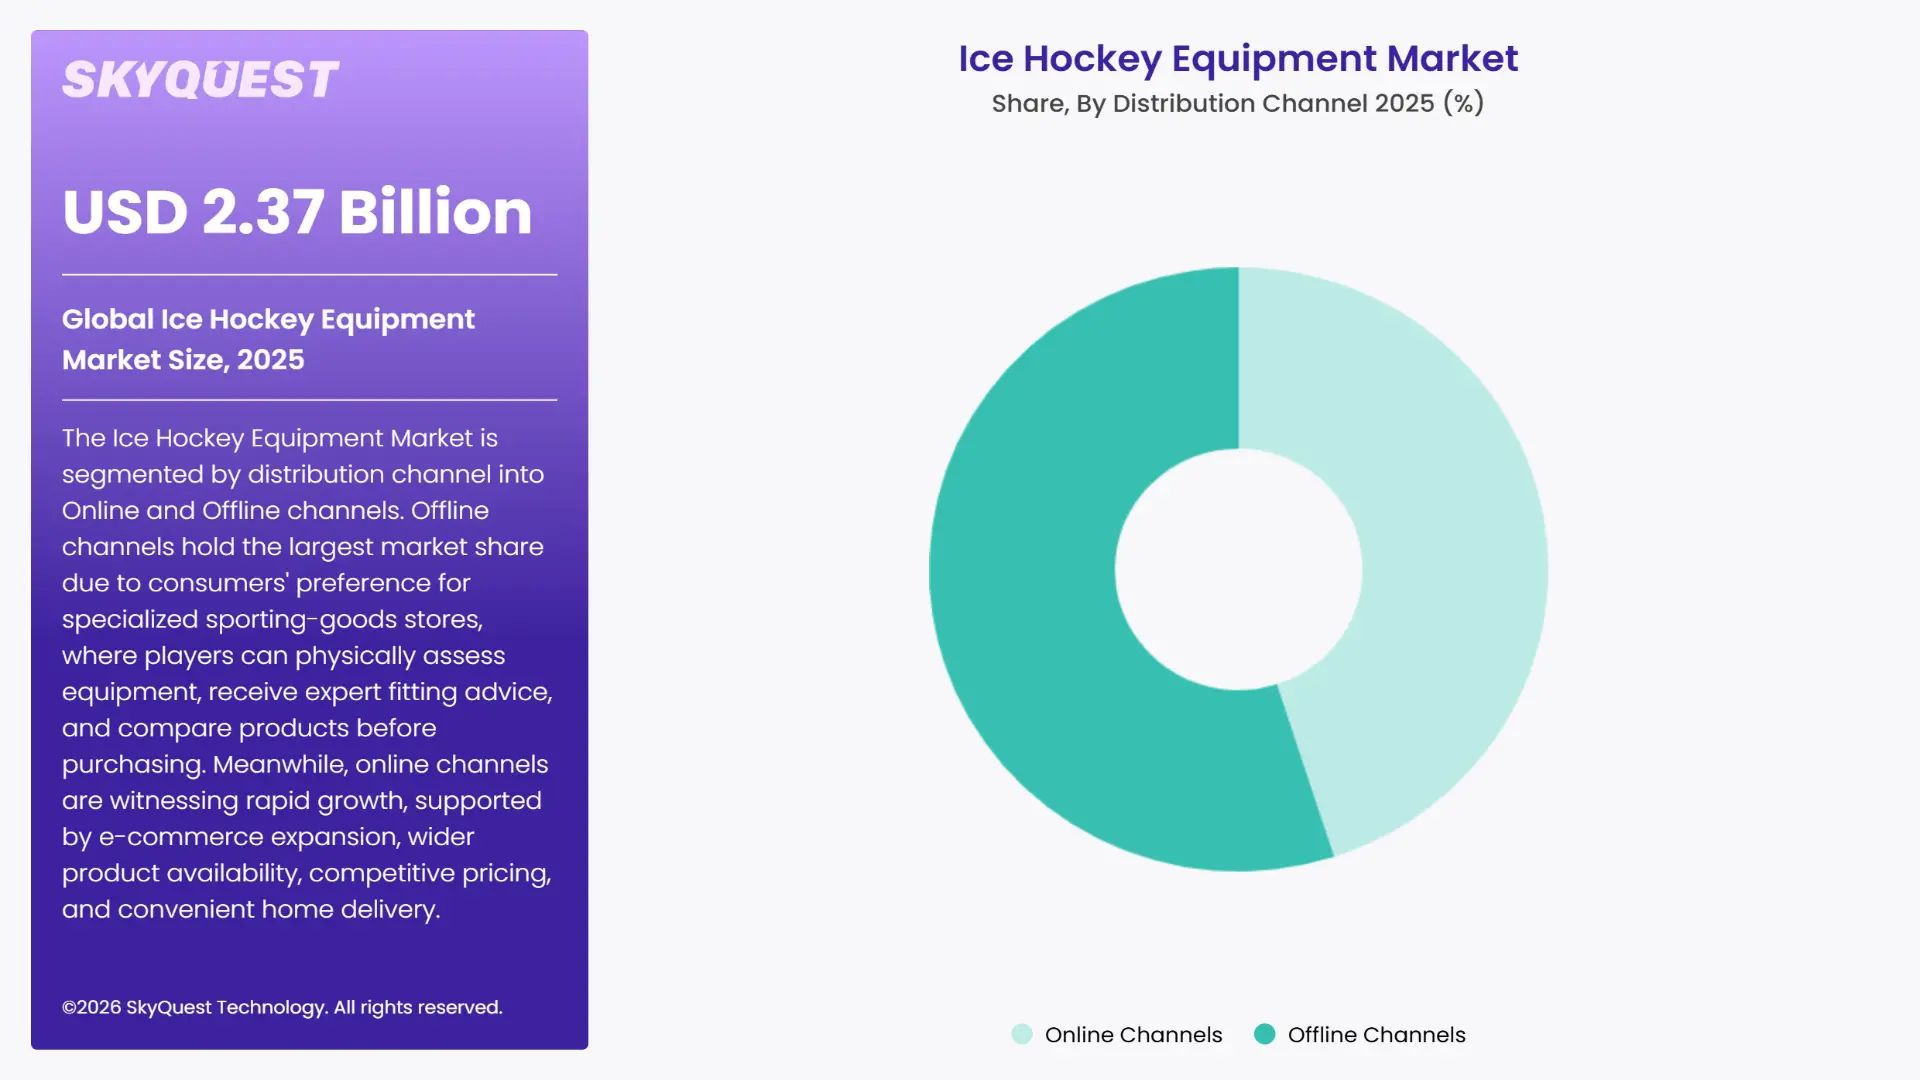Click the Global Ice Hockey Equipment Market Size heading

pyautogui.click(x=268, y=339)
